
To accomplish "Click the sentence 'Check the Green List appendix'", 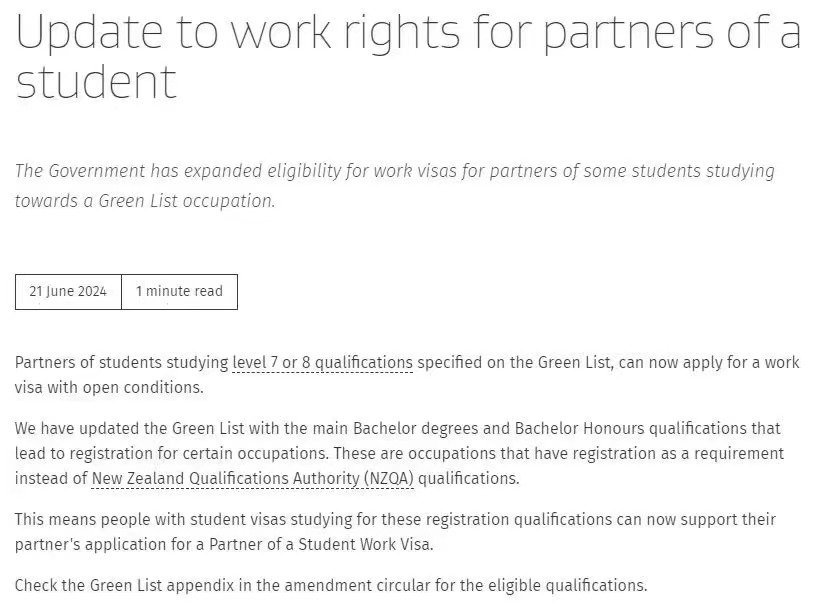I will tap(331, 585).
